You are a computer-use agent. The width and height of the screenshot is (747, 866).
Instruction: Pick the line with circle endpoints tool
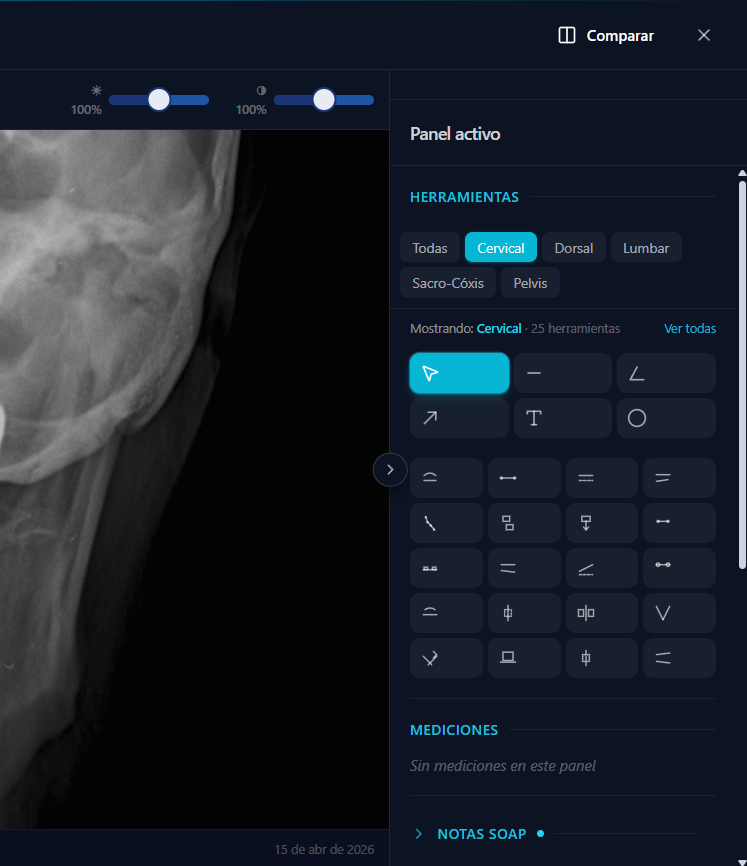680,568
